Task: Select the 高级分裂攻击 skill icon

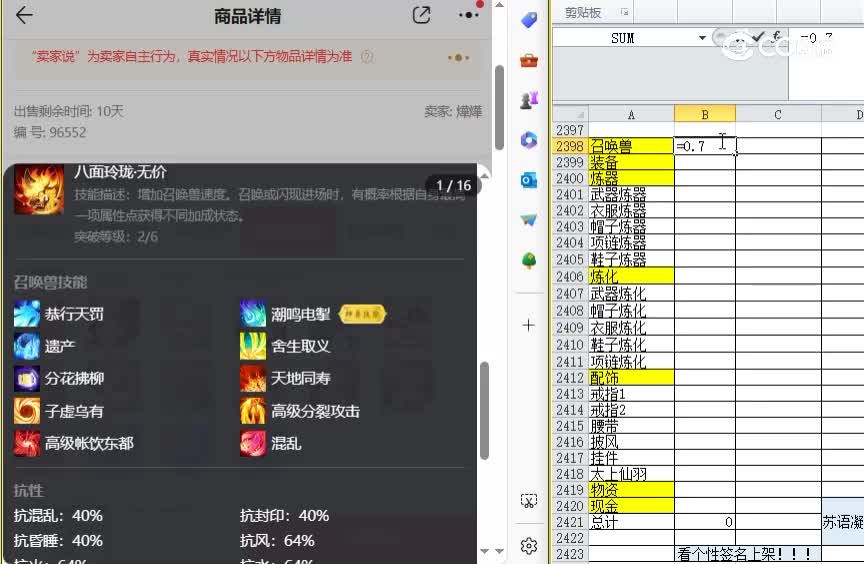Action: click(x=253, y=411)
